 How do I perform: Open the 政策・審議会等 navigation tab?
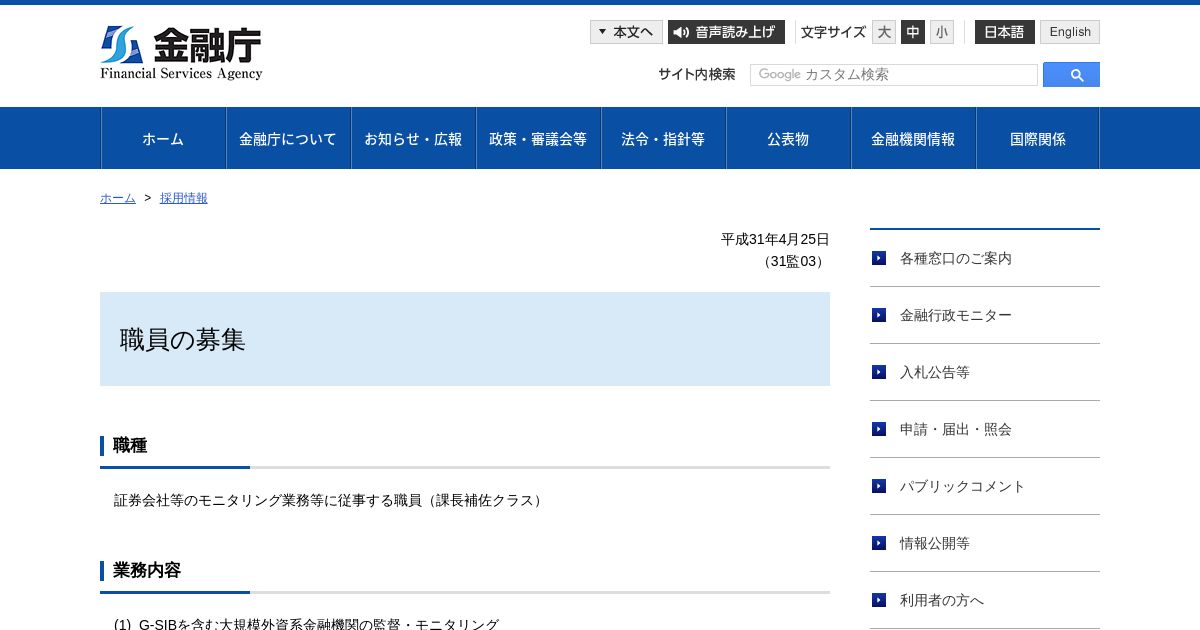tap(538, 139)
